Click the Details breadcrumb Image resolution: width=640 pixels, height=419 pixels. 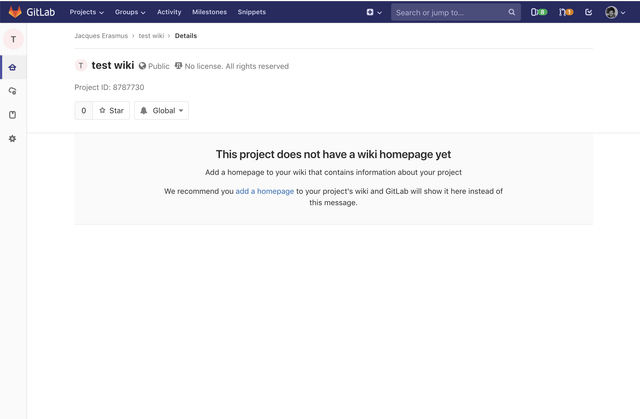coord(186,36)
